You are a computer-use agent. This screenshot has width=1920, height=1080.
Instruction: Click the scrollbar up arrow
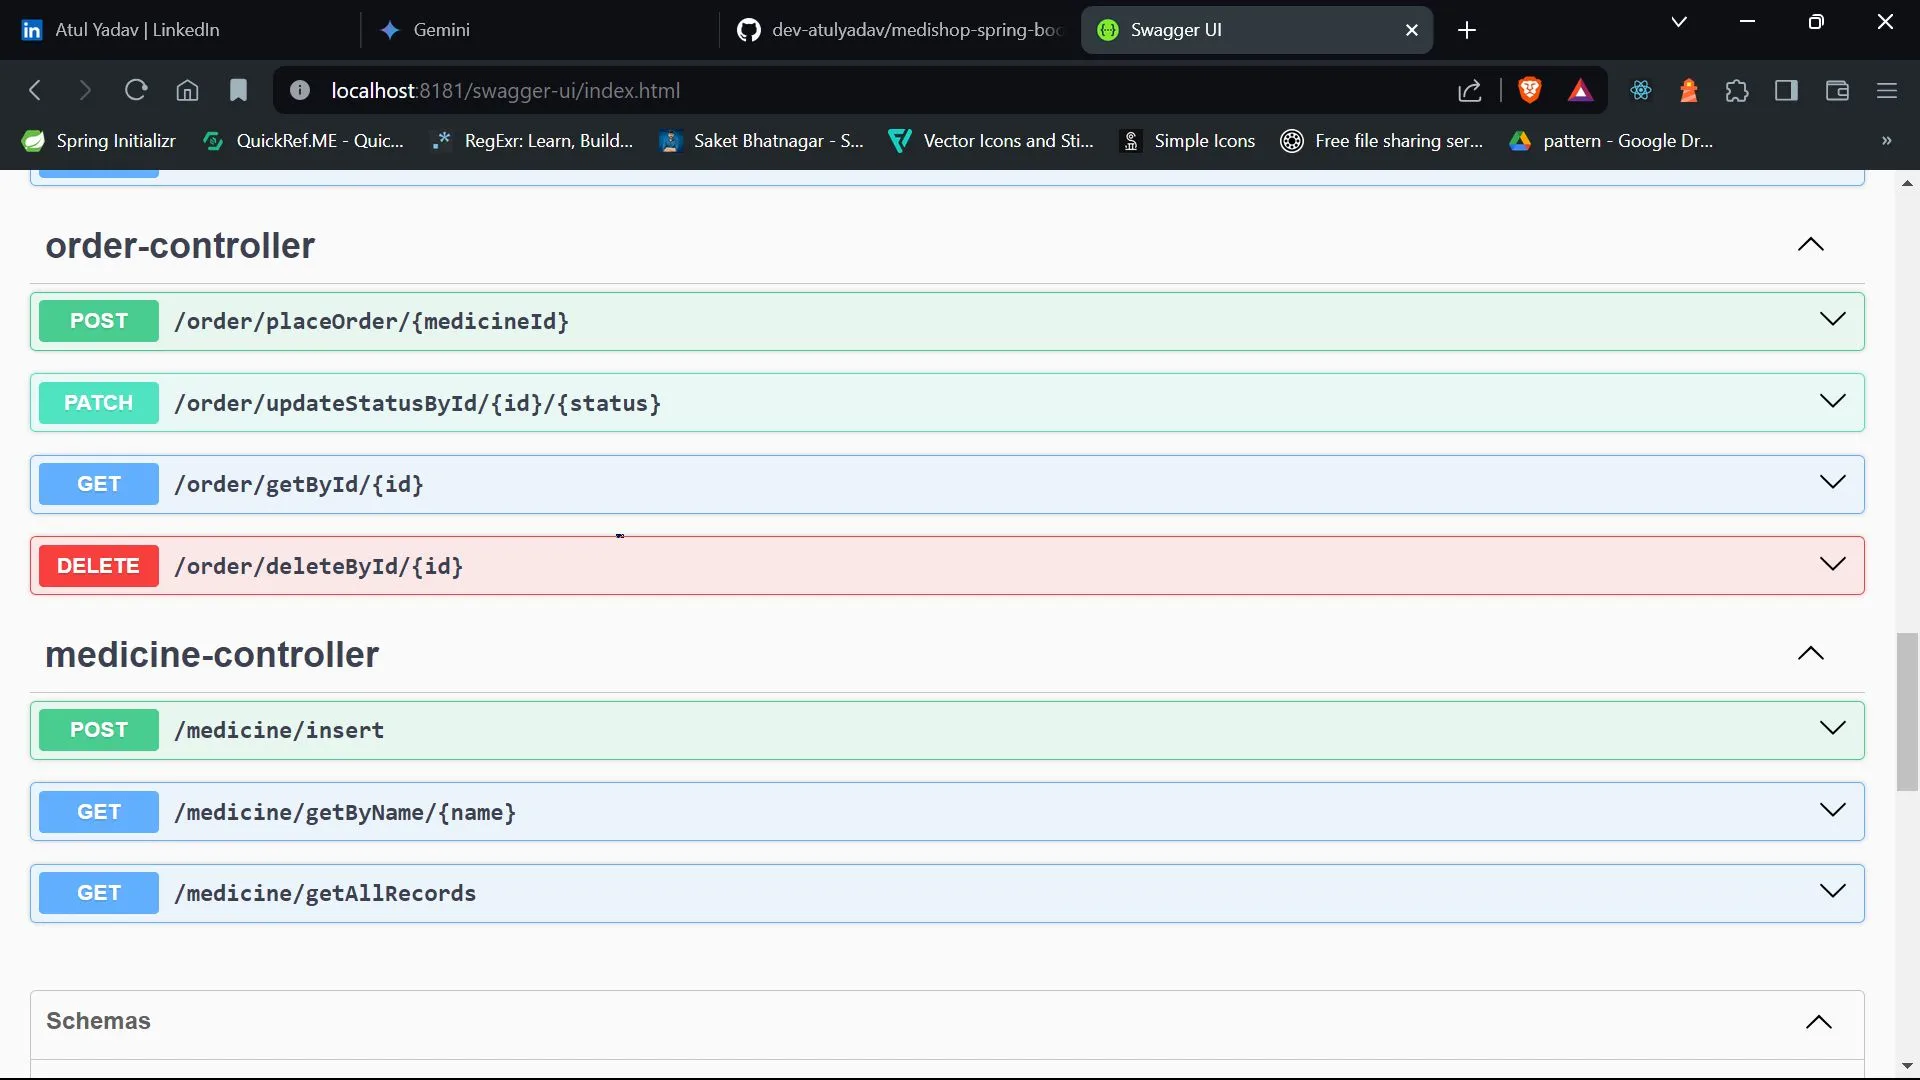1907,183
